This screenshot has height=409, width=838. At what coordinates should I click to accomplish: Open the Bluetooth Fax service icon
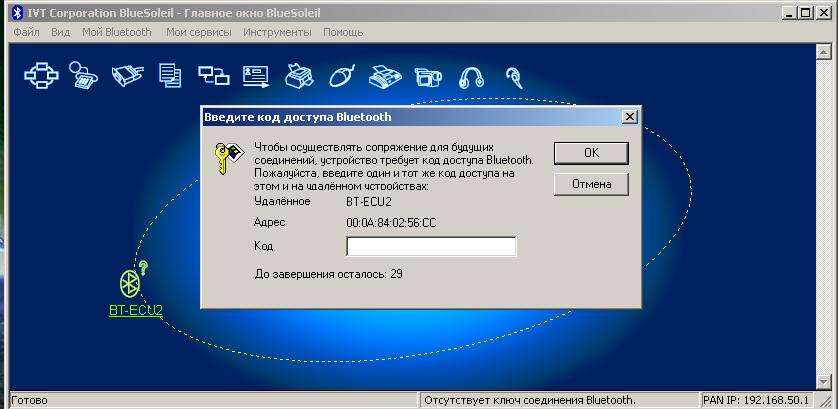pyautogui.click(x=385, y=76)
